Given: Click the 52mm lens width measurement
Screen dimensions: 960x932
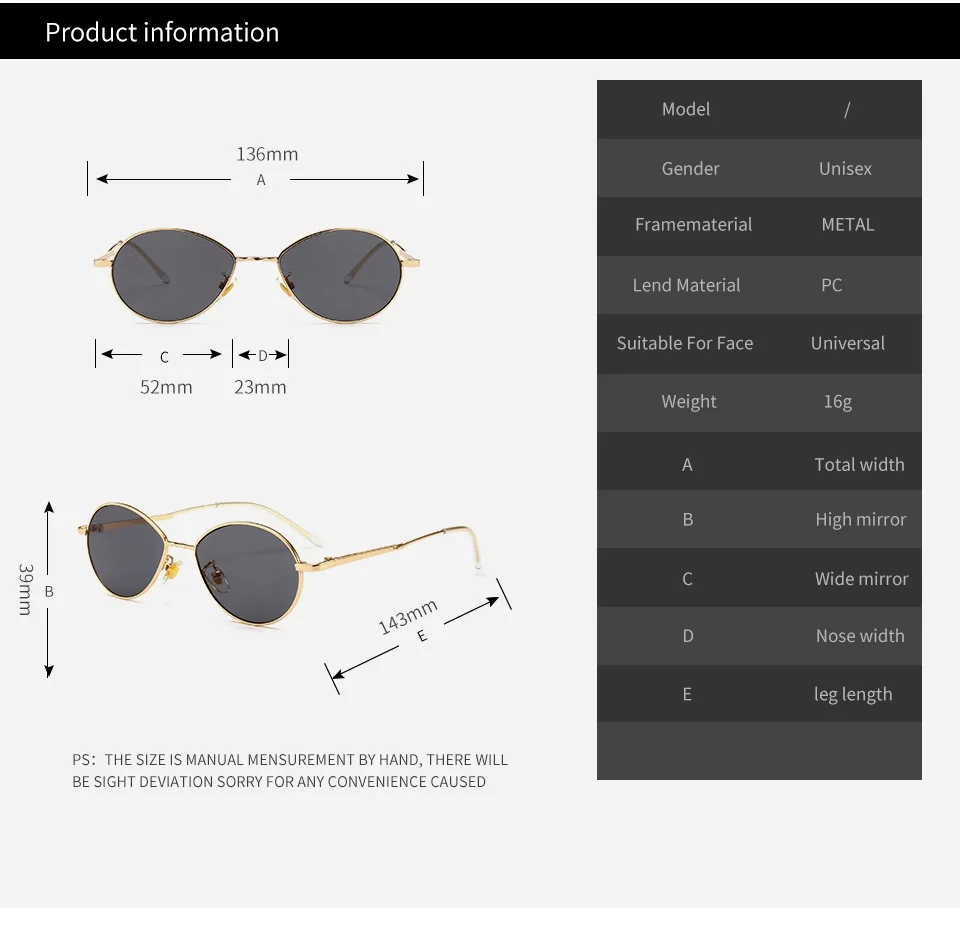Looking at the screenshot, I should coord(166,387).
